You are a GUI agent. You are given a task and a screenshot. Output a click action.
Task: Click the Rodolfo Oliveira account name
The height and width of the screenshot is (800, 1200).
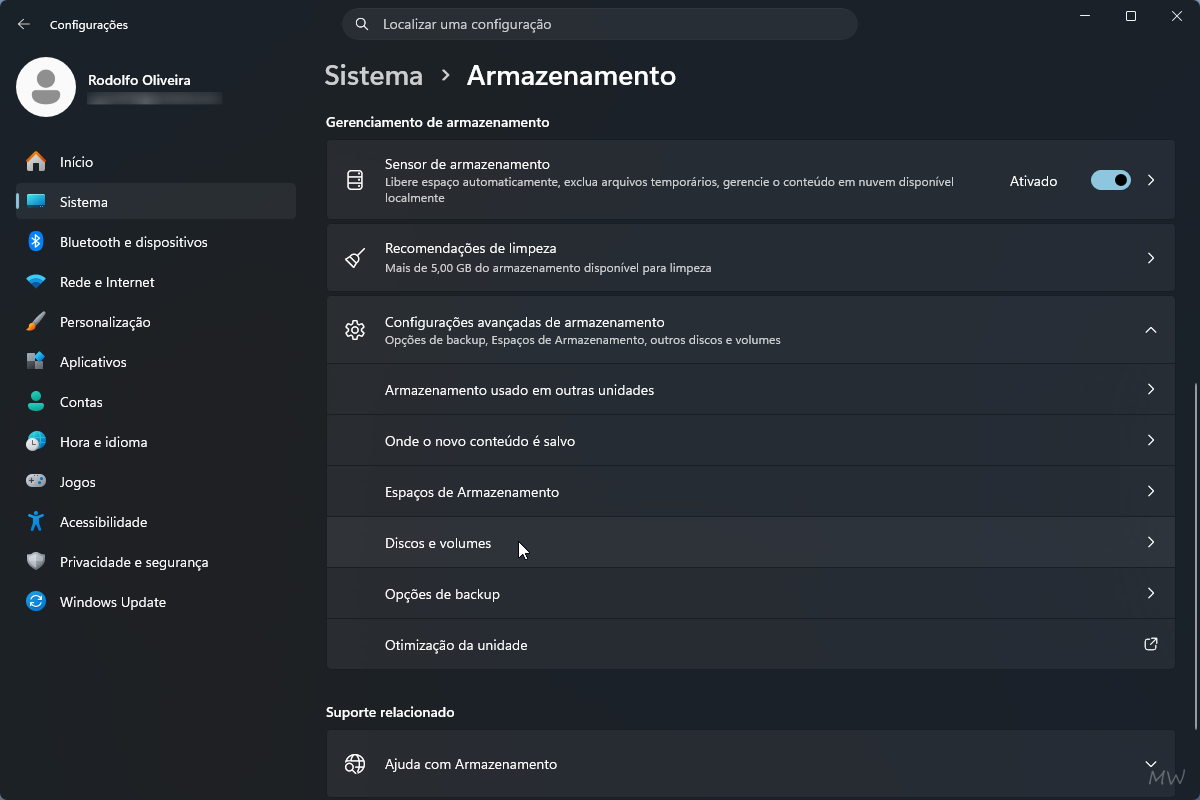(x=139, y=80)
